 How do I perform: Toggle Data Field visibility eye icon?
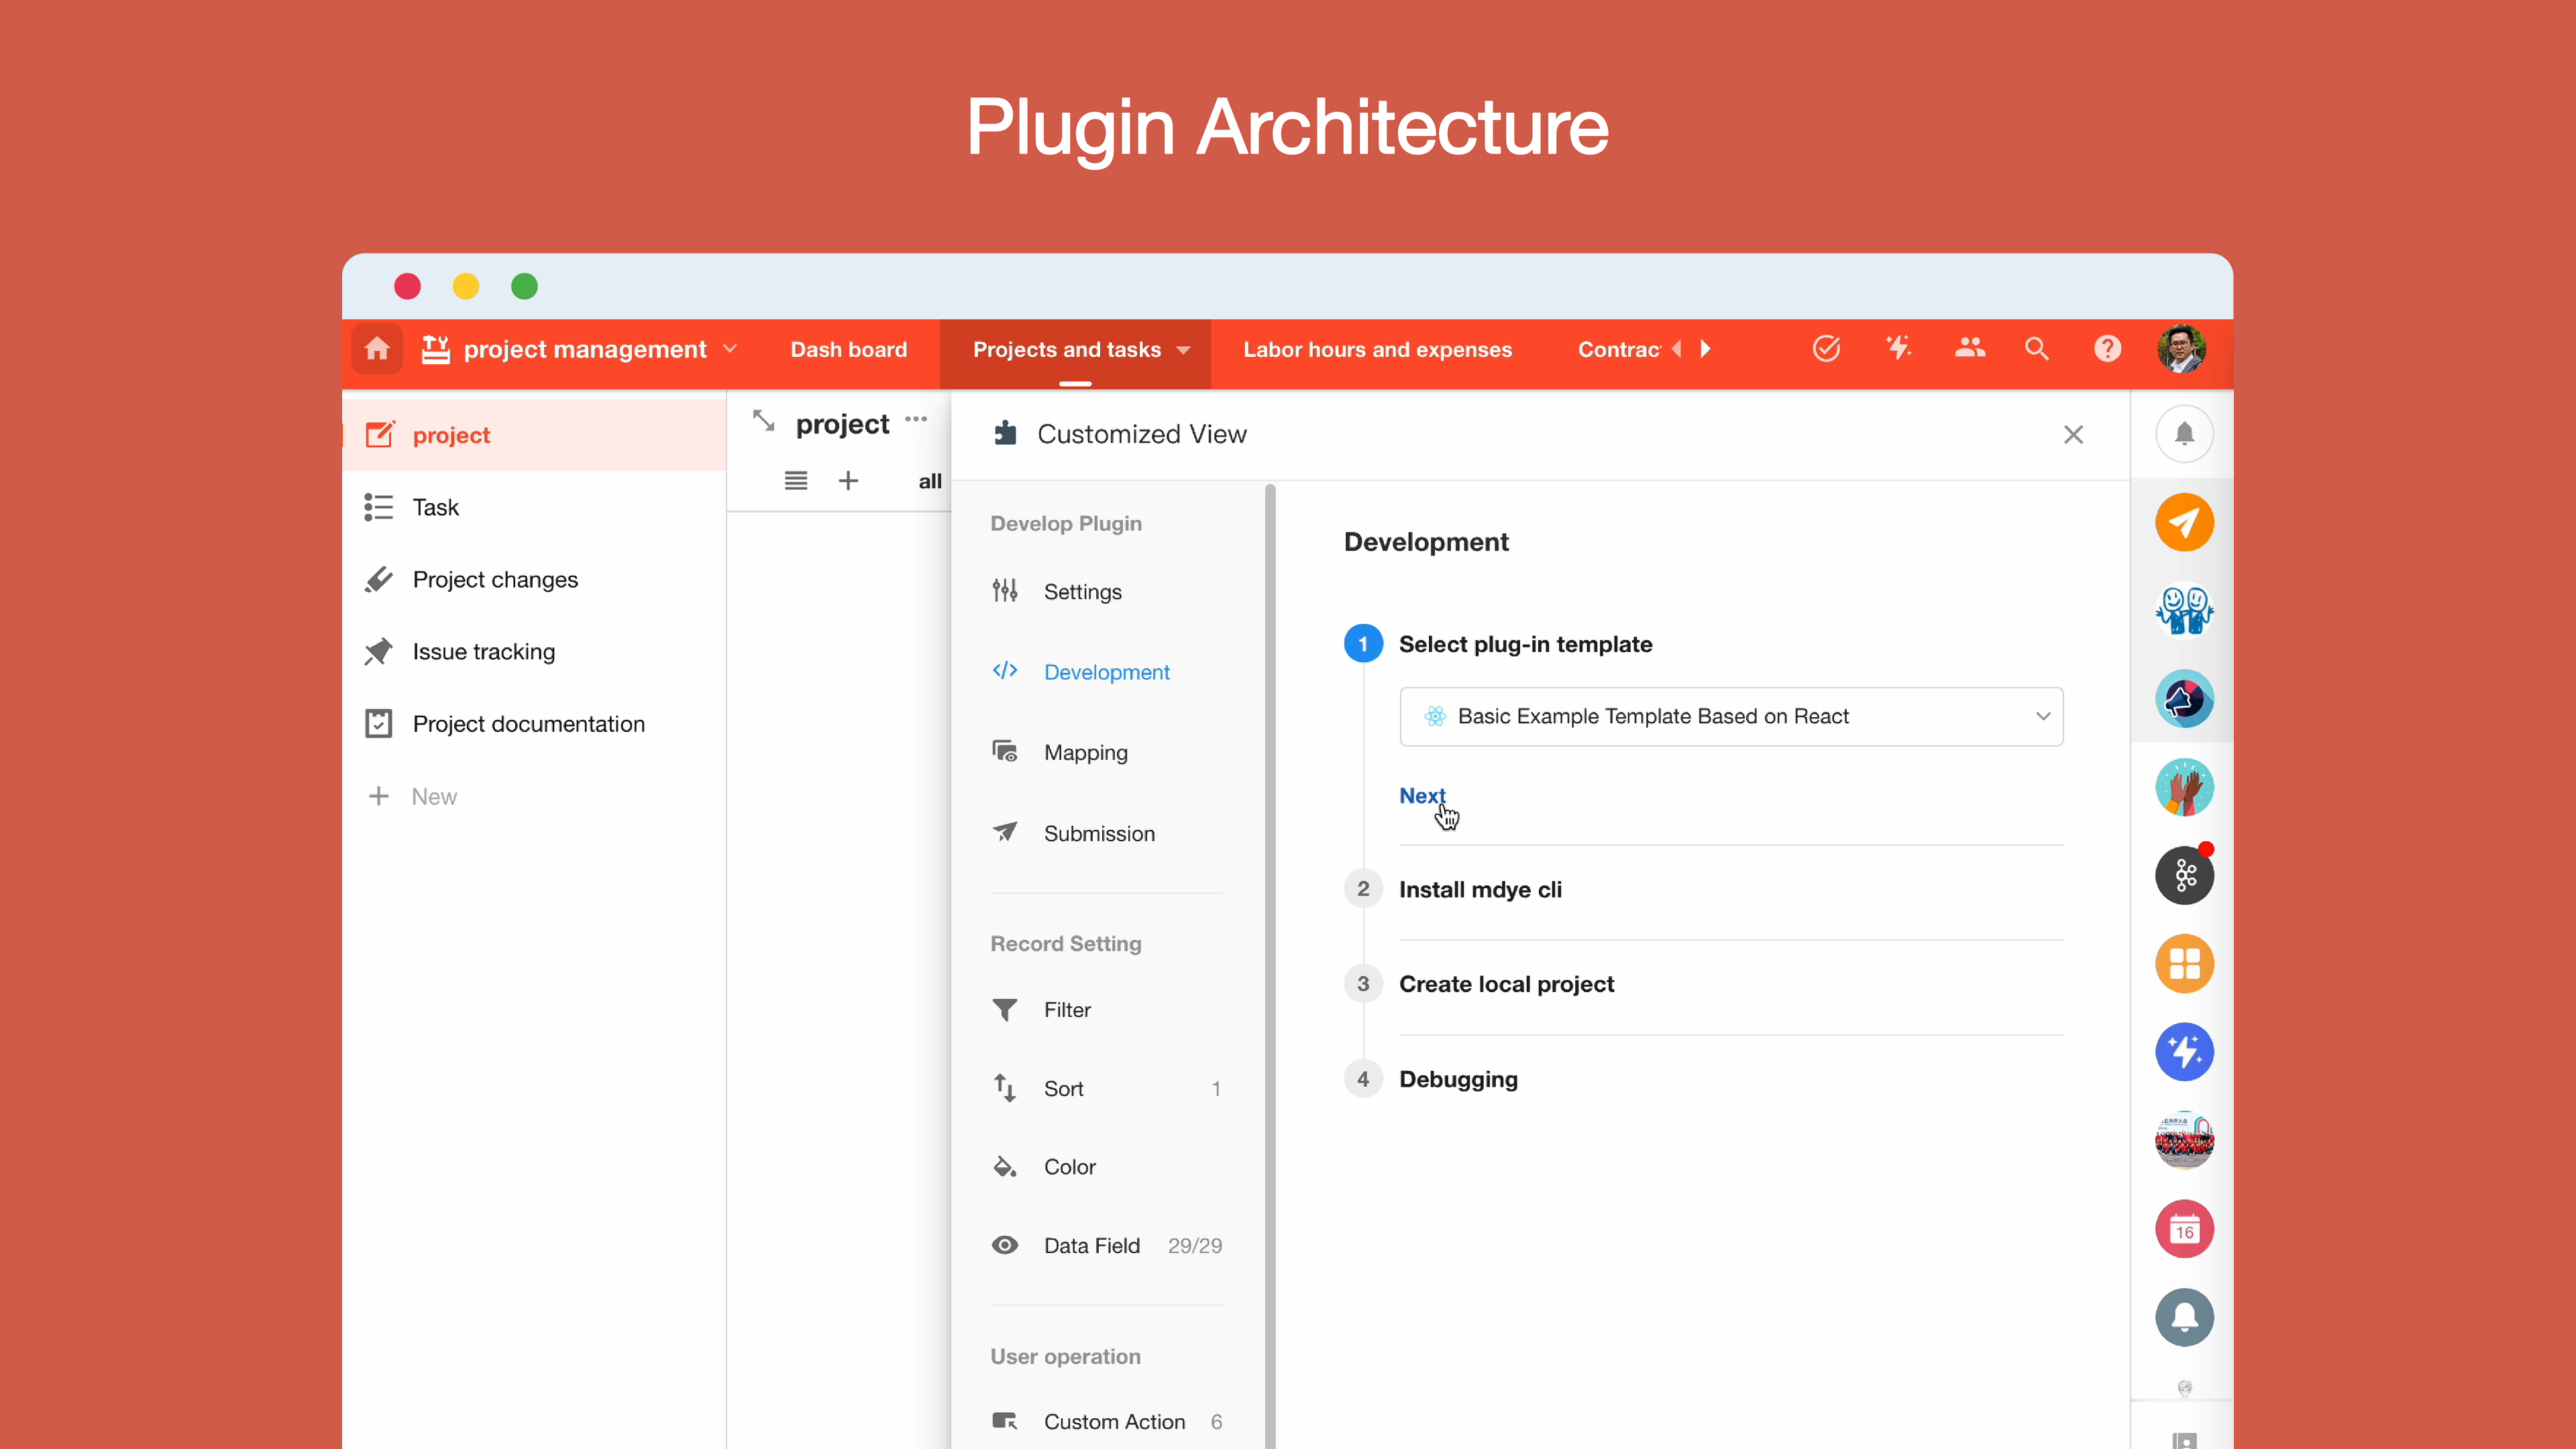[x=1005, y=1245]
